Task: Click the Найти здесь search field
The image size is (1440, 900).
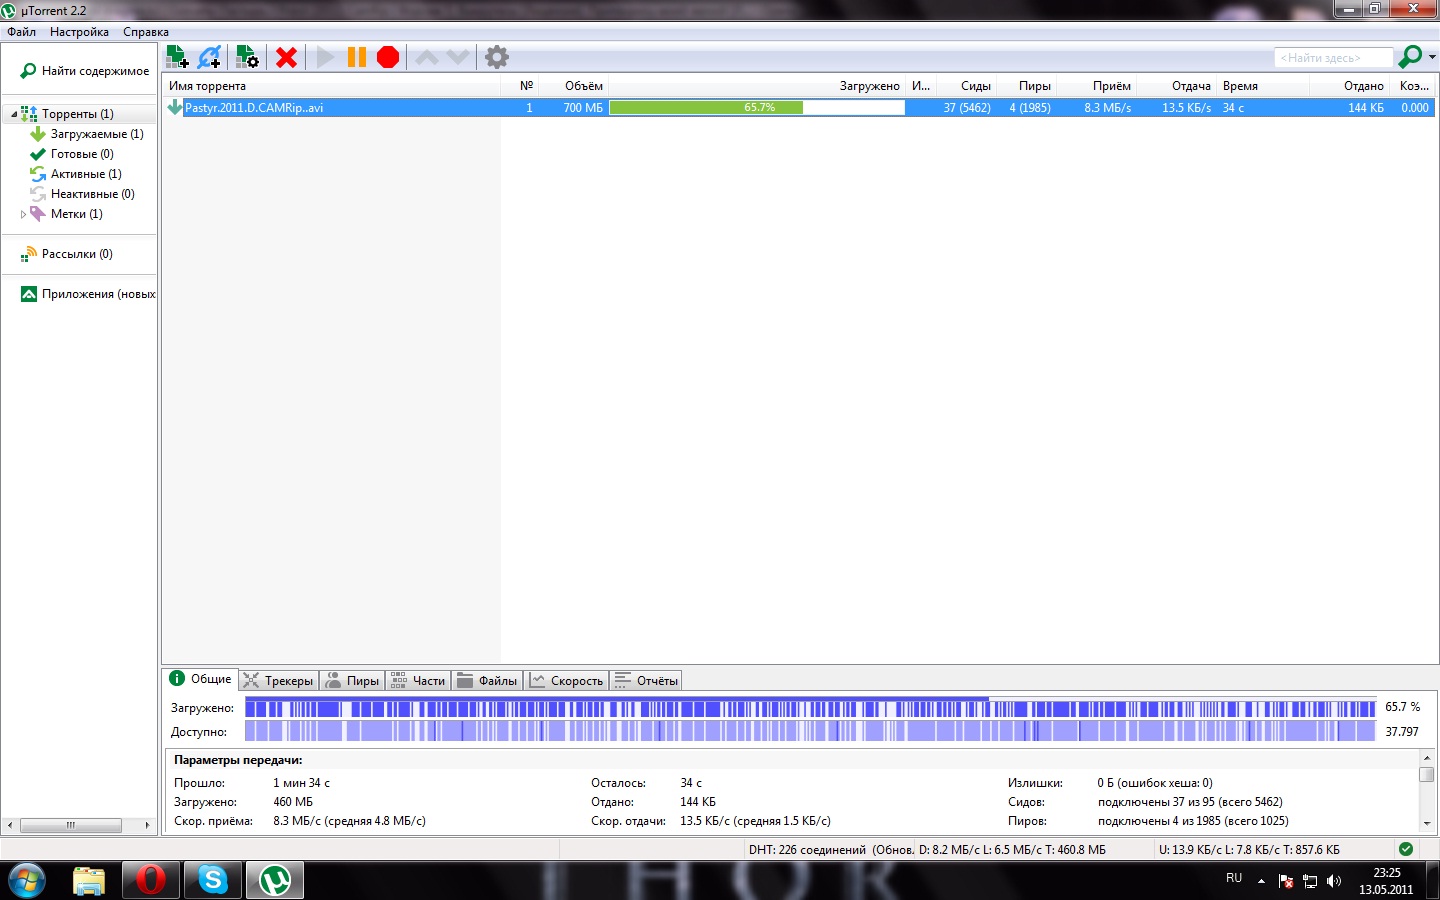Action: point(1332,58)
